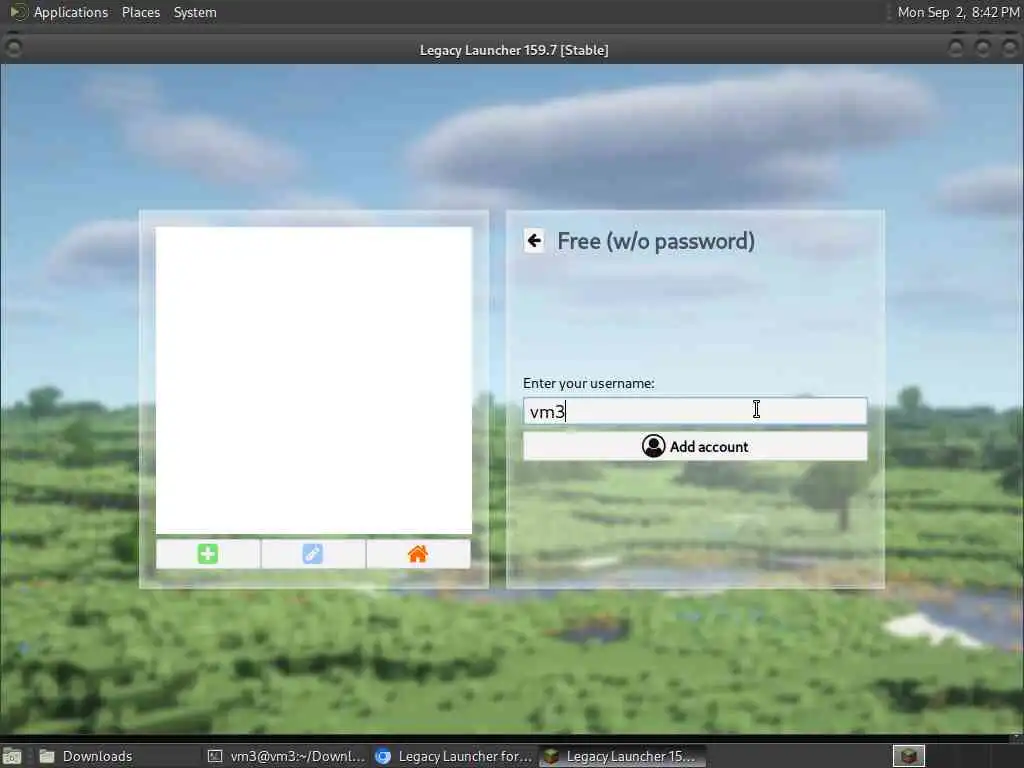Image resolution: width=1024 pixels, height=768 pixels.
Task: Open the System menu
Action: click(x=195, y=12)
